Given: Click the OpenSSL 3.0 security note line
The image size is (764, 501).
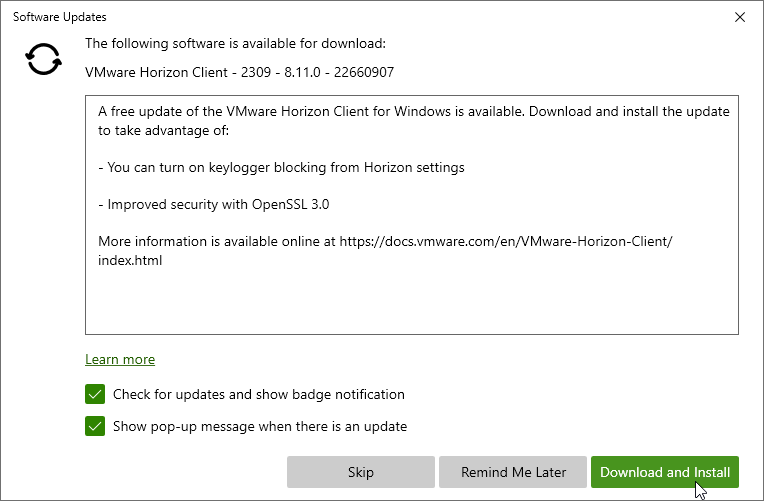Looking at the screenshot, I should (213, 204).
